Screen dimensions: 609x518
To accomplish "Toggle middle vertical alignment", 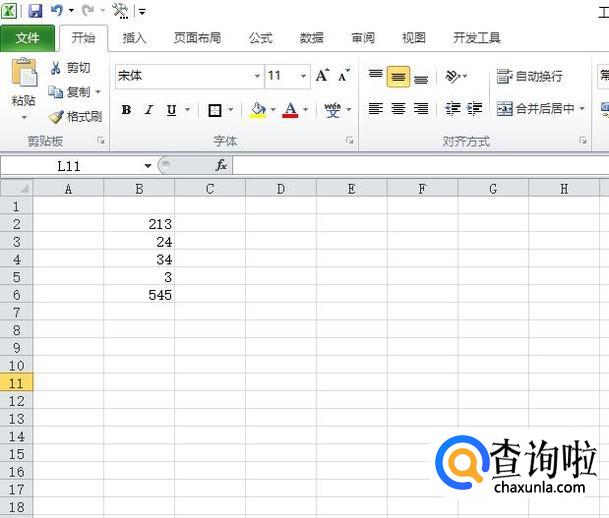I will (398, 77).
